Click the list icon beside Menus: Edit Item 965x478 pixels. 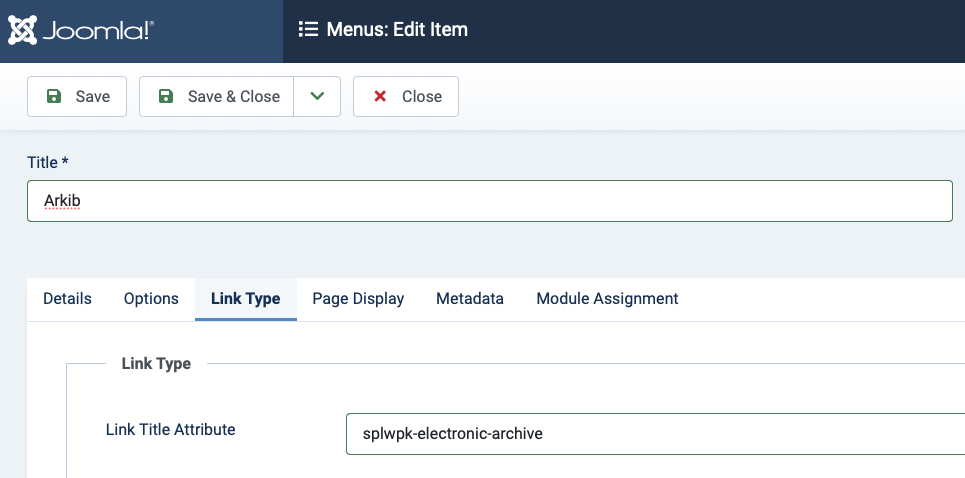click(x=308, y=30)
